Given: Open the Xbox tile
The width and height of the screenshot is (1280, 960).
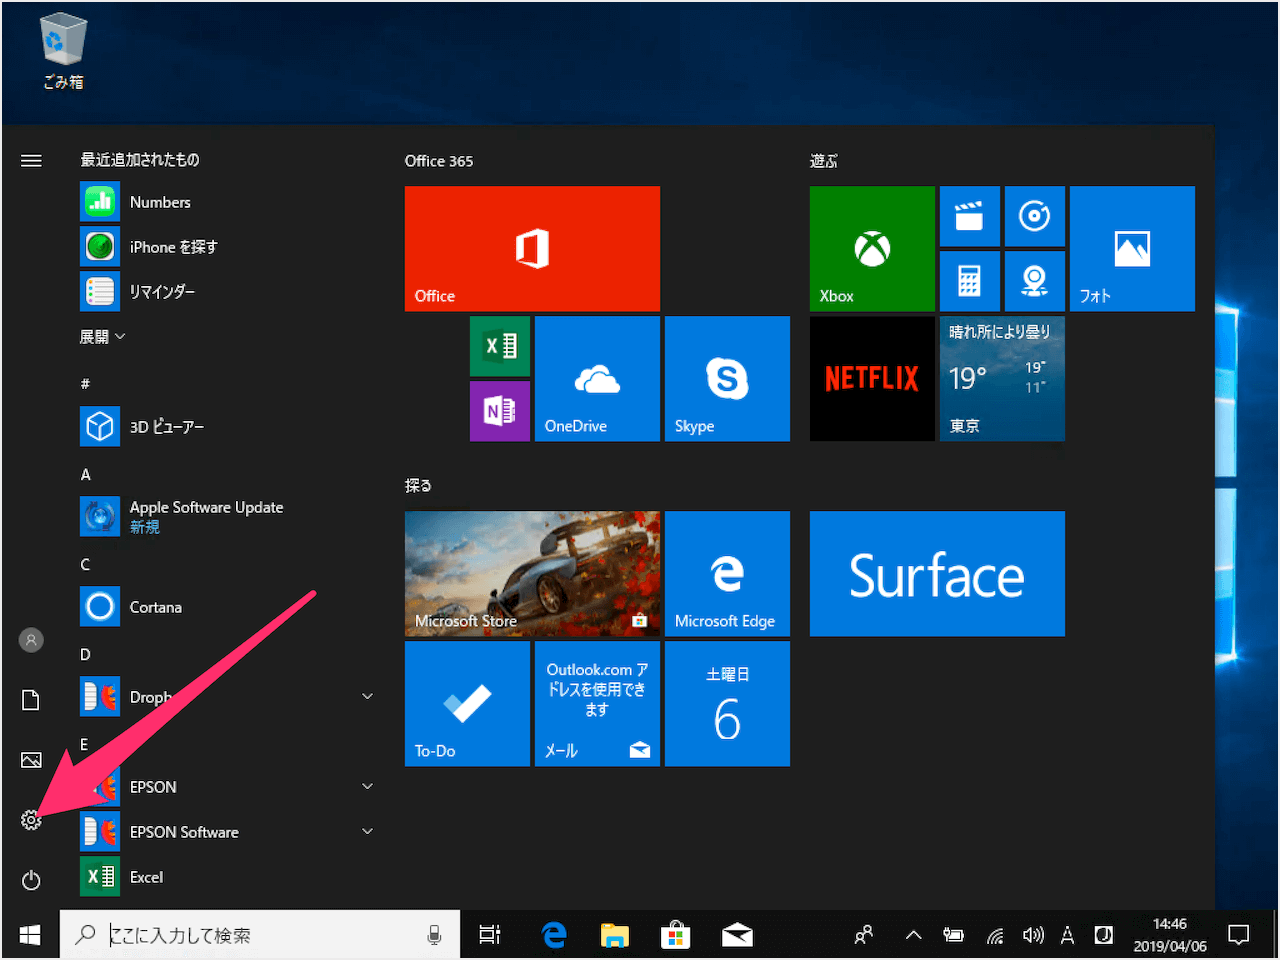Looking at the screenshot, I should (872, 249).
